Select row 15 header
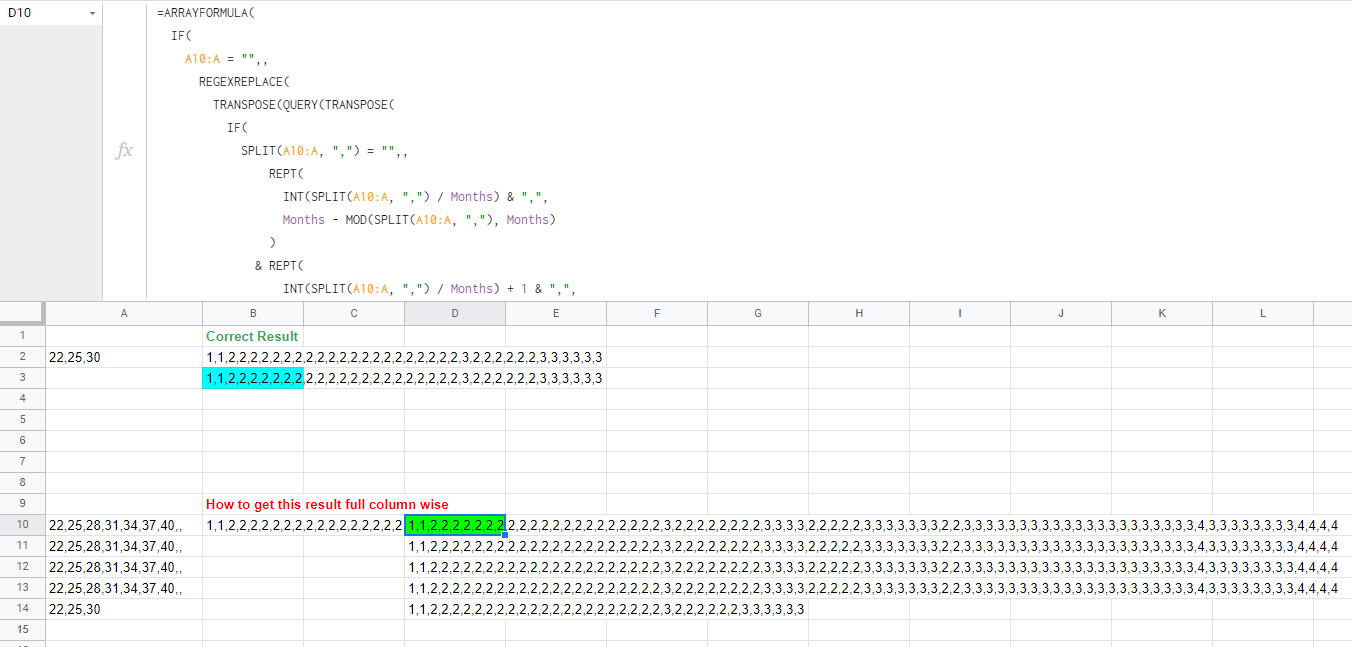This screenshot has height=647, width=1352. [22, 630]
